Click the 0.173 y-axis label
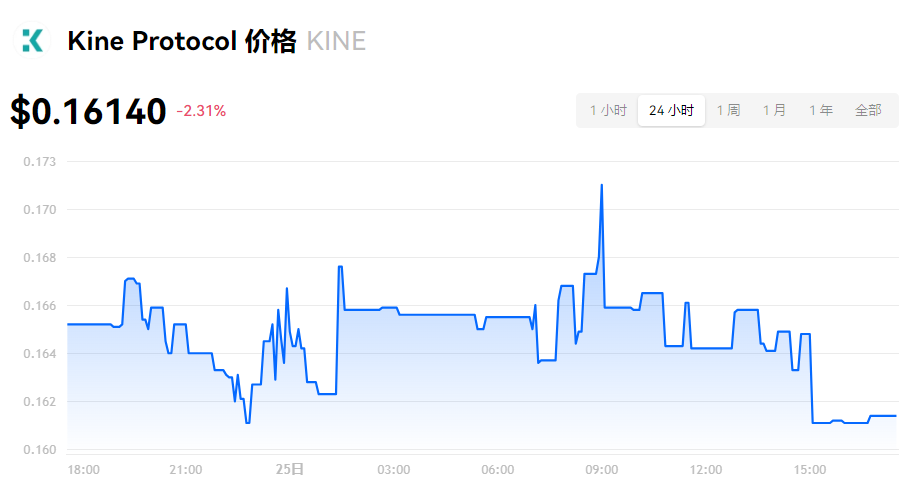The height and width of the screenshot is (487, 902). pyautogui.click(x=40, y=162)
